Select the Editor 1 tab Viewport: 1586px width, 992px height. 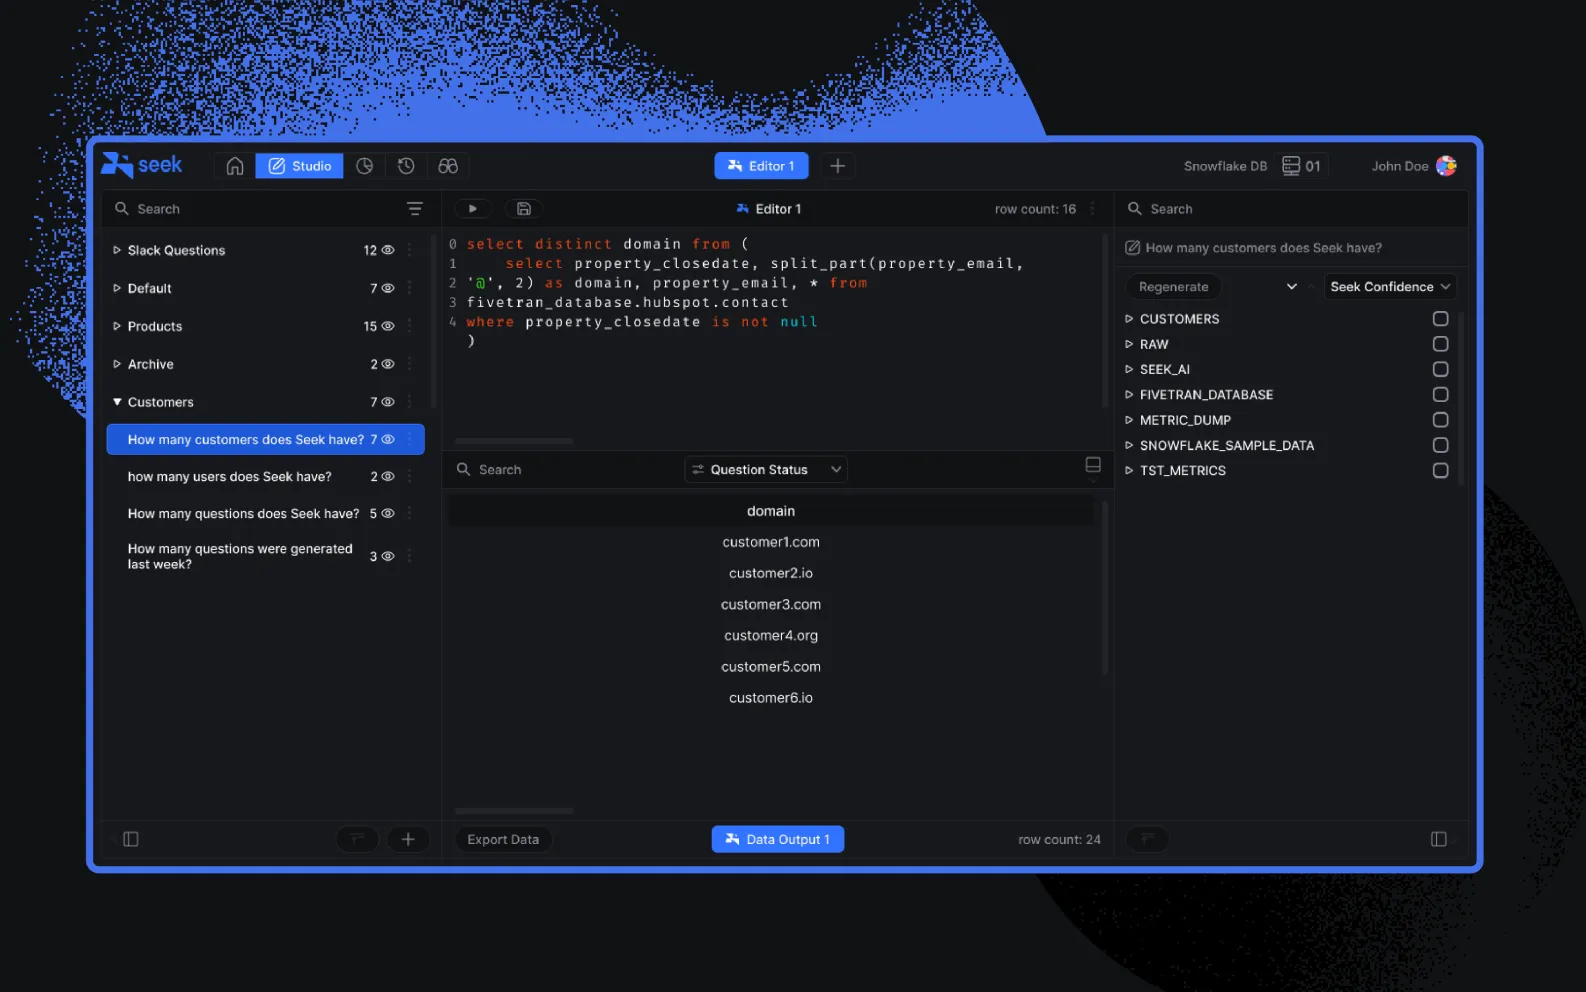[x=761, y=166]
